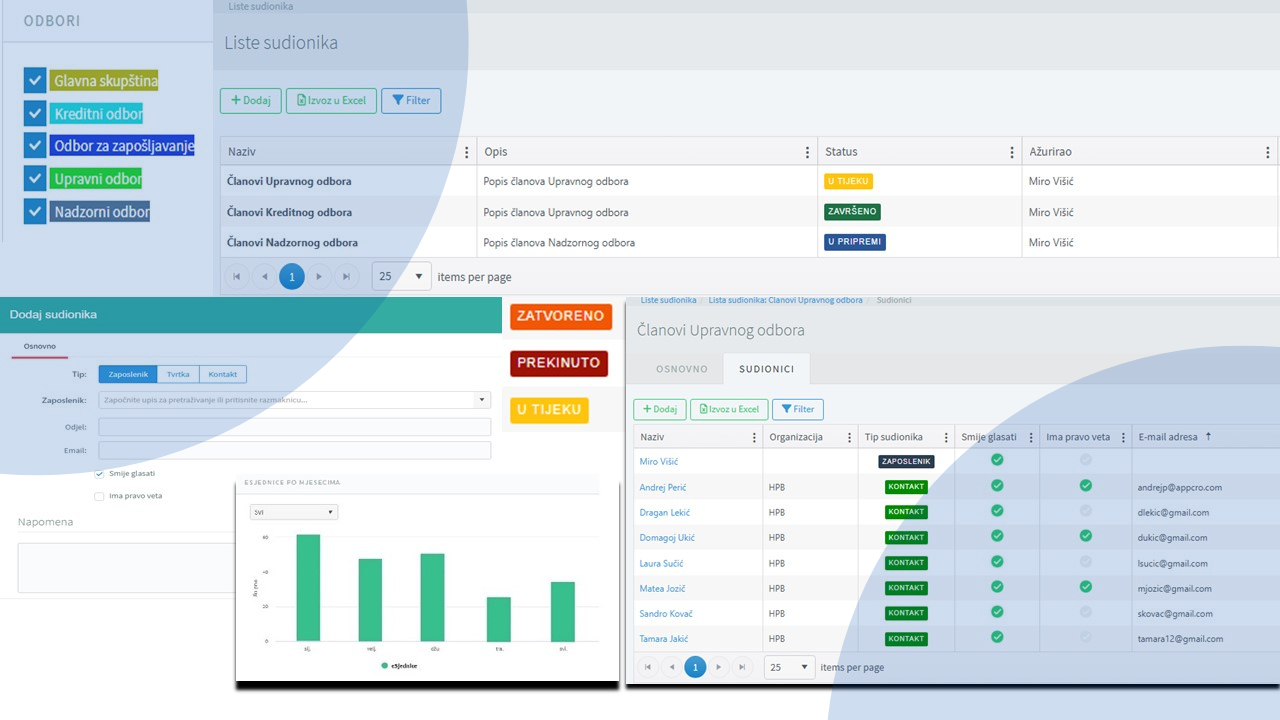Uncheck the Upravni odbor checkbox
This screenshot has width=1280, height=720.
pyautogui.click(x=35, y=178)
